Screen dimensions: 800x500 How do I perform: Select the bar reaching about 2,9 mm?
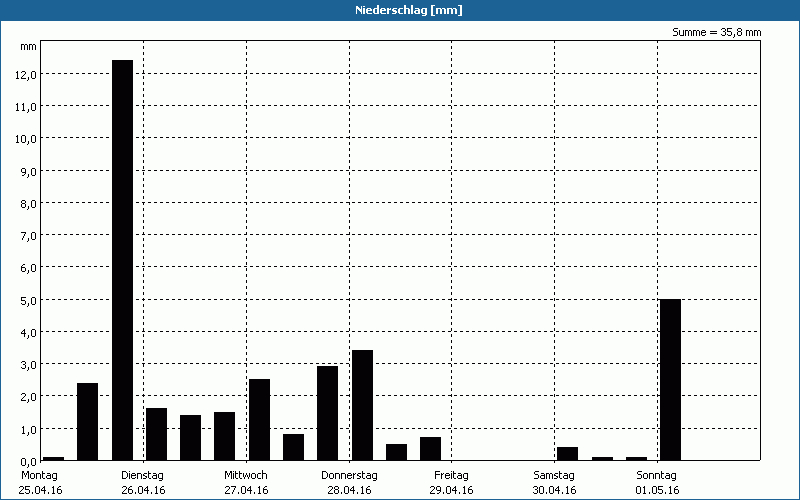click(x=328, y=413)
